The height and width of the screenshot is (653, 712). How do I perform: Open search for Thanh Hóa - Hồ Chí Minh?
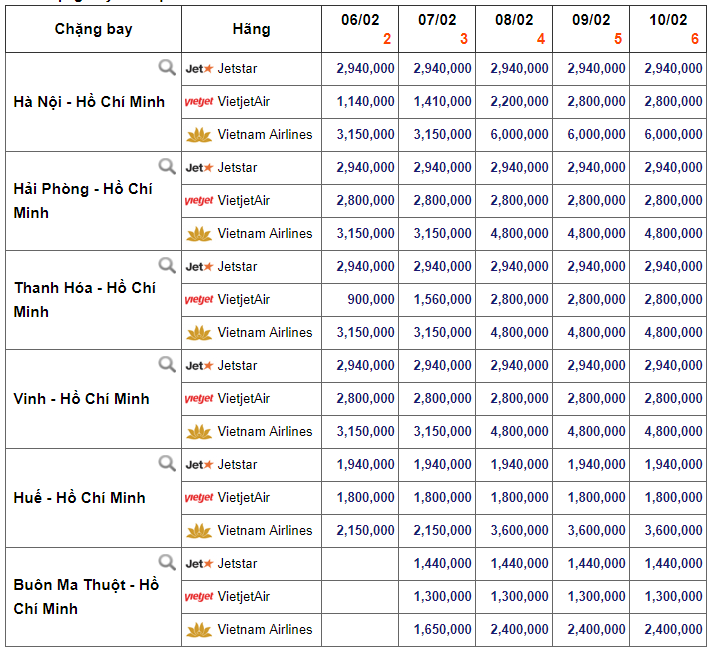pyautogui.click(x=167, y=265)
